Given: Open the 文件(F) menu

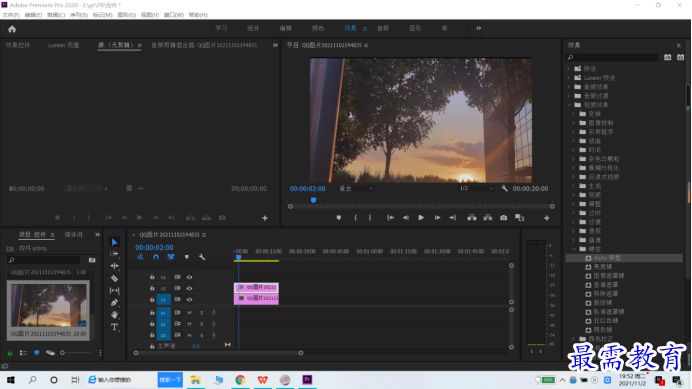Looking at the screenshot, I should (11, 15).
